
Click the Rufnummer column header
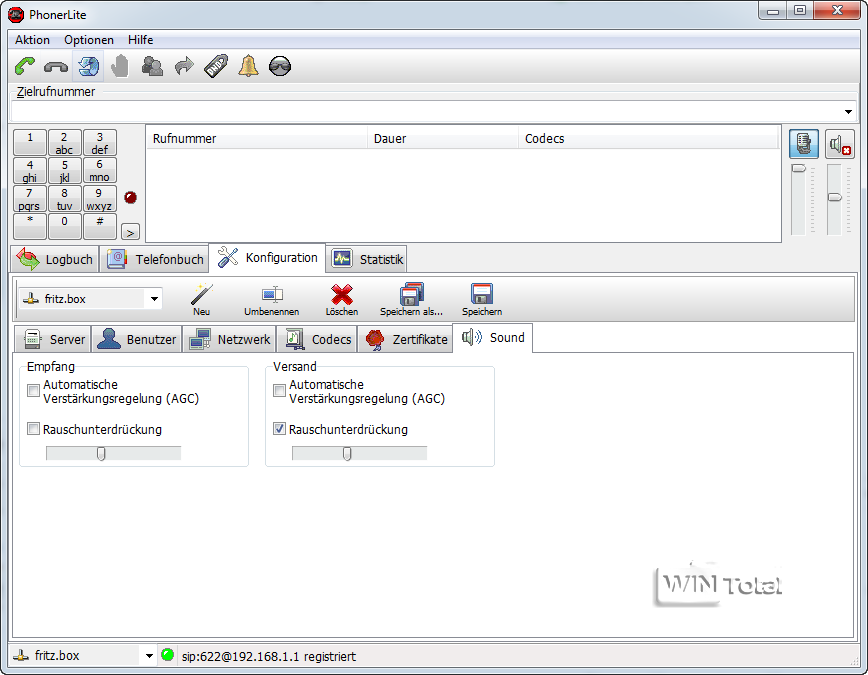click(256, 139)
